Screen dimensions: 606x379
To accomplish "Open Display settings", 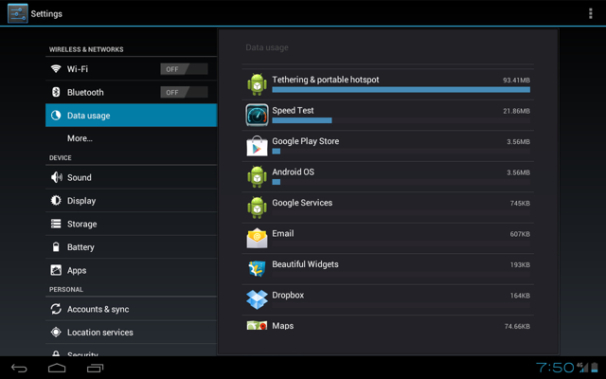I will pos(131,201).
